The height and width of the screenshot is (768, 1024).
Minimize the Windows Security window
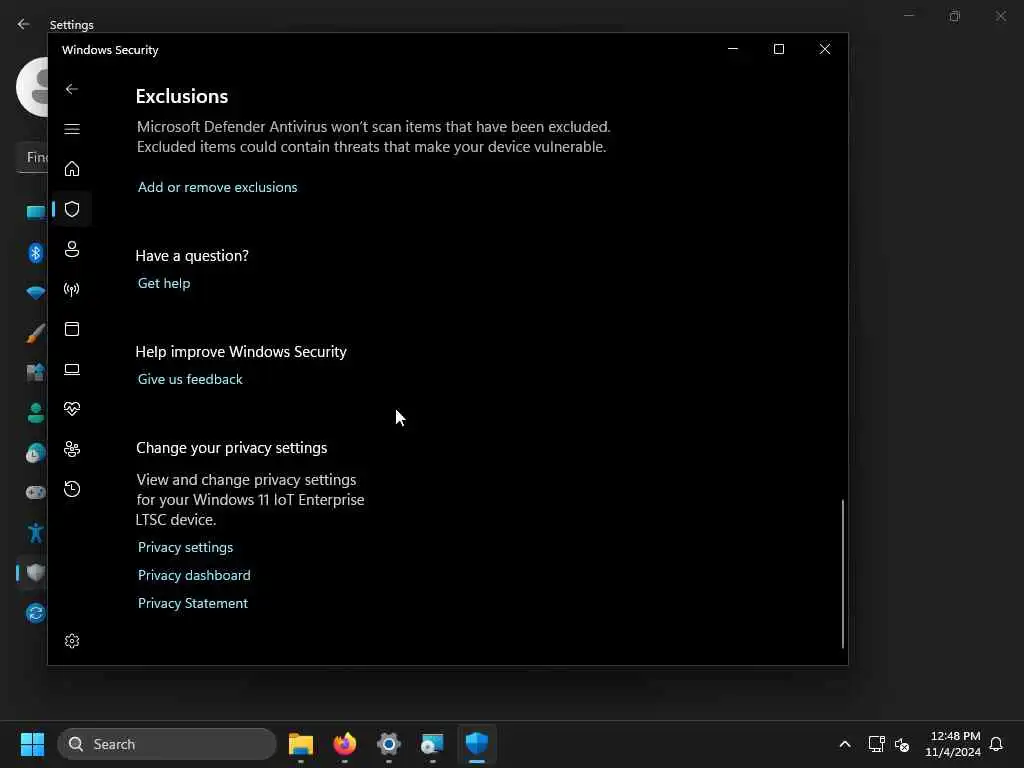click(x=733, y=49)
